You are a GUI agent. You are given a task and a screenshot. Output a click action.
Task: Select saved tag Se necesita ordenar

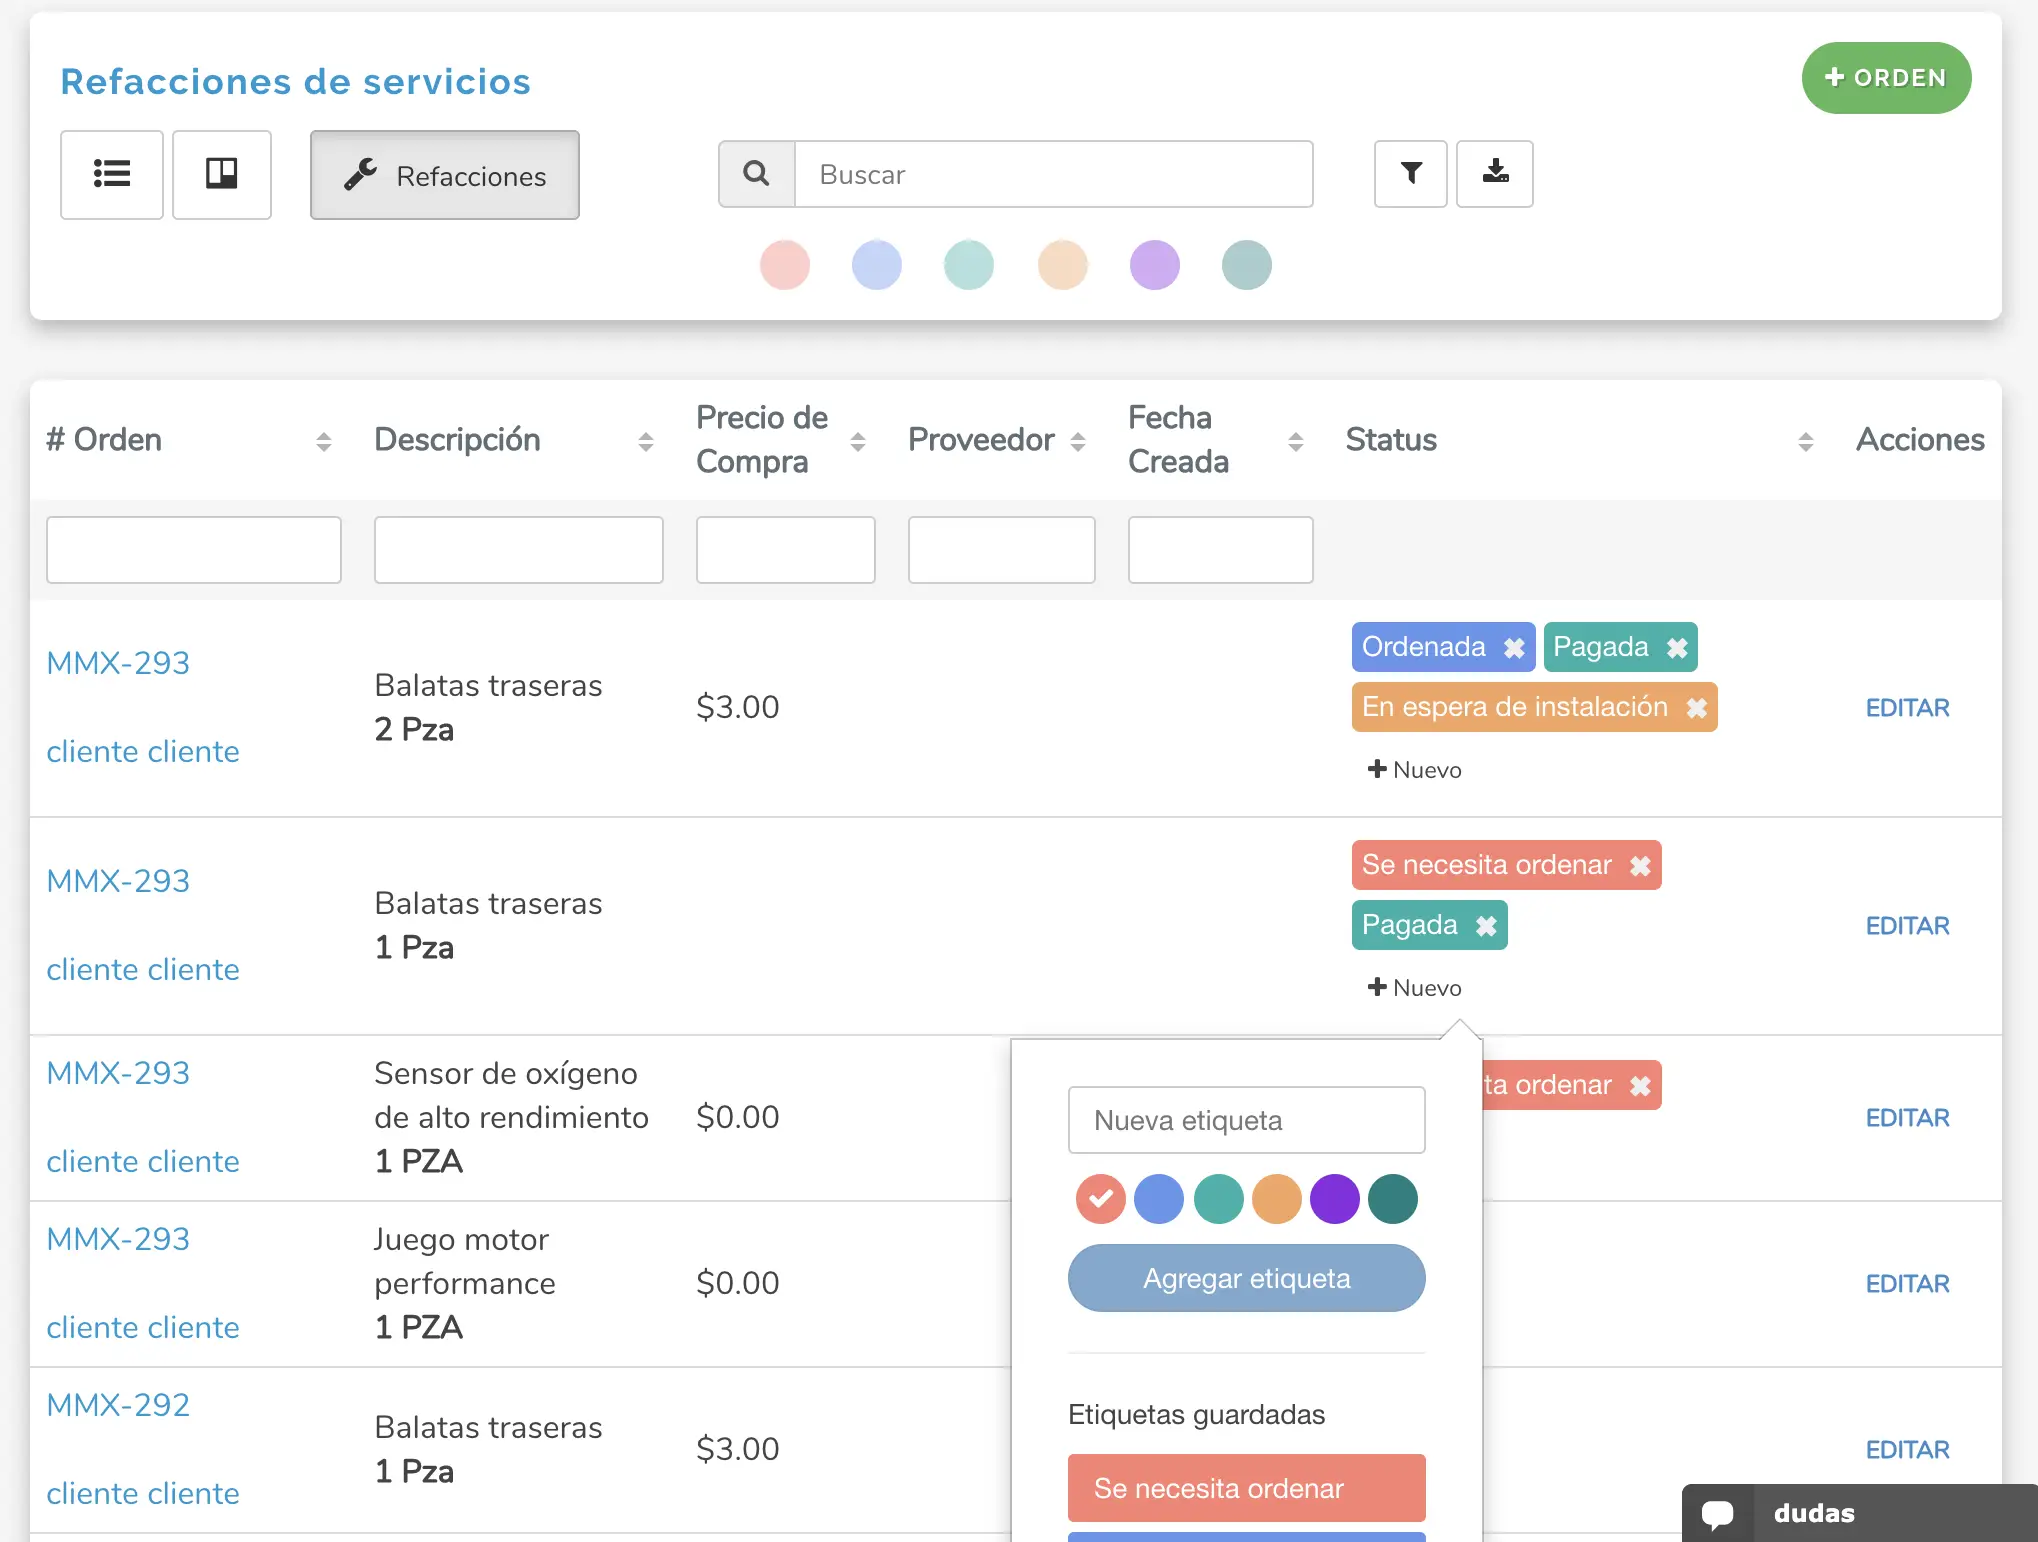1246,1488
